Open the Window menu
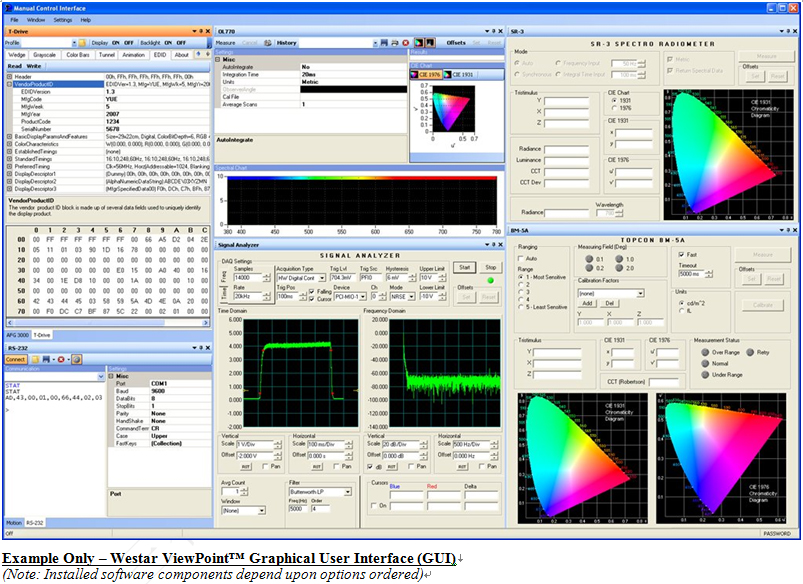Screen dimensions: 803x584 click(x=35, y=20)
